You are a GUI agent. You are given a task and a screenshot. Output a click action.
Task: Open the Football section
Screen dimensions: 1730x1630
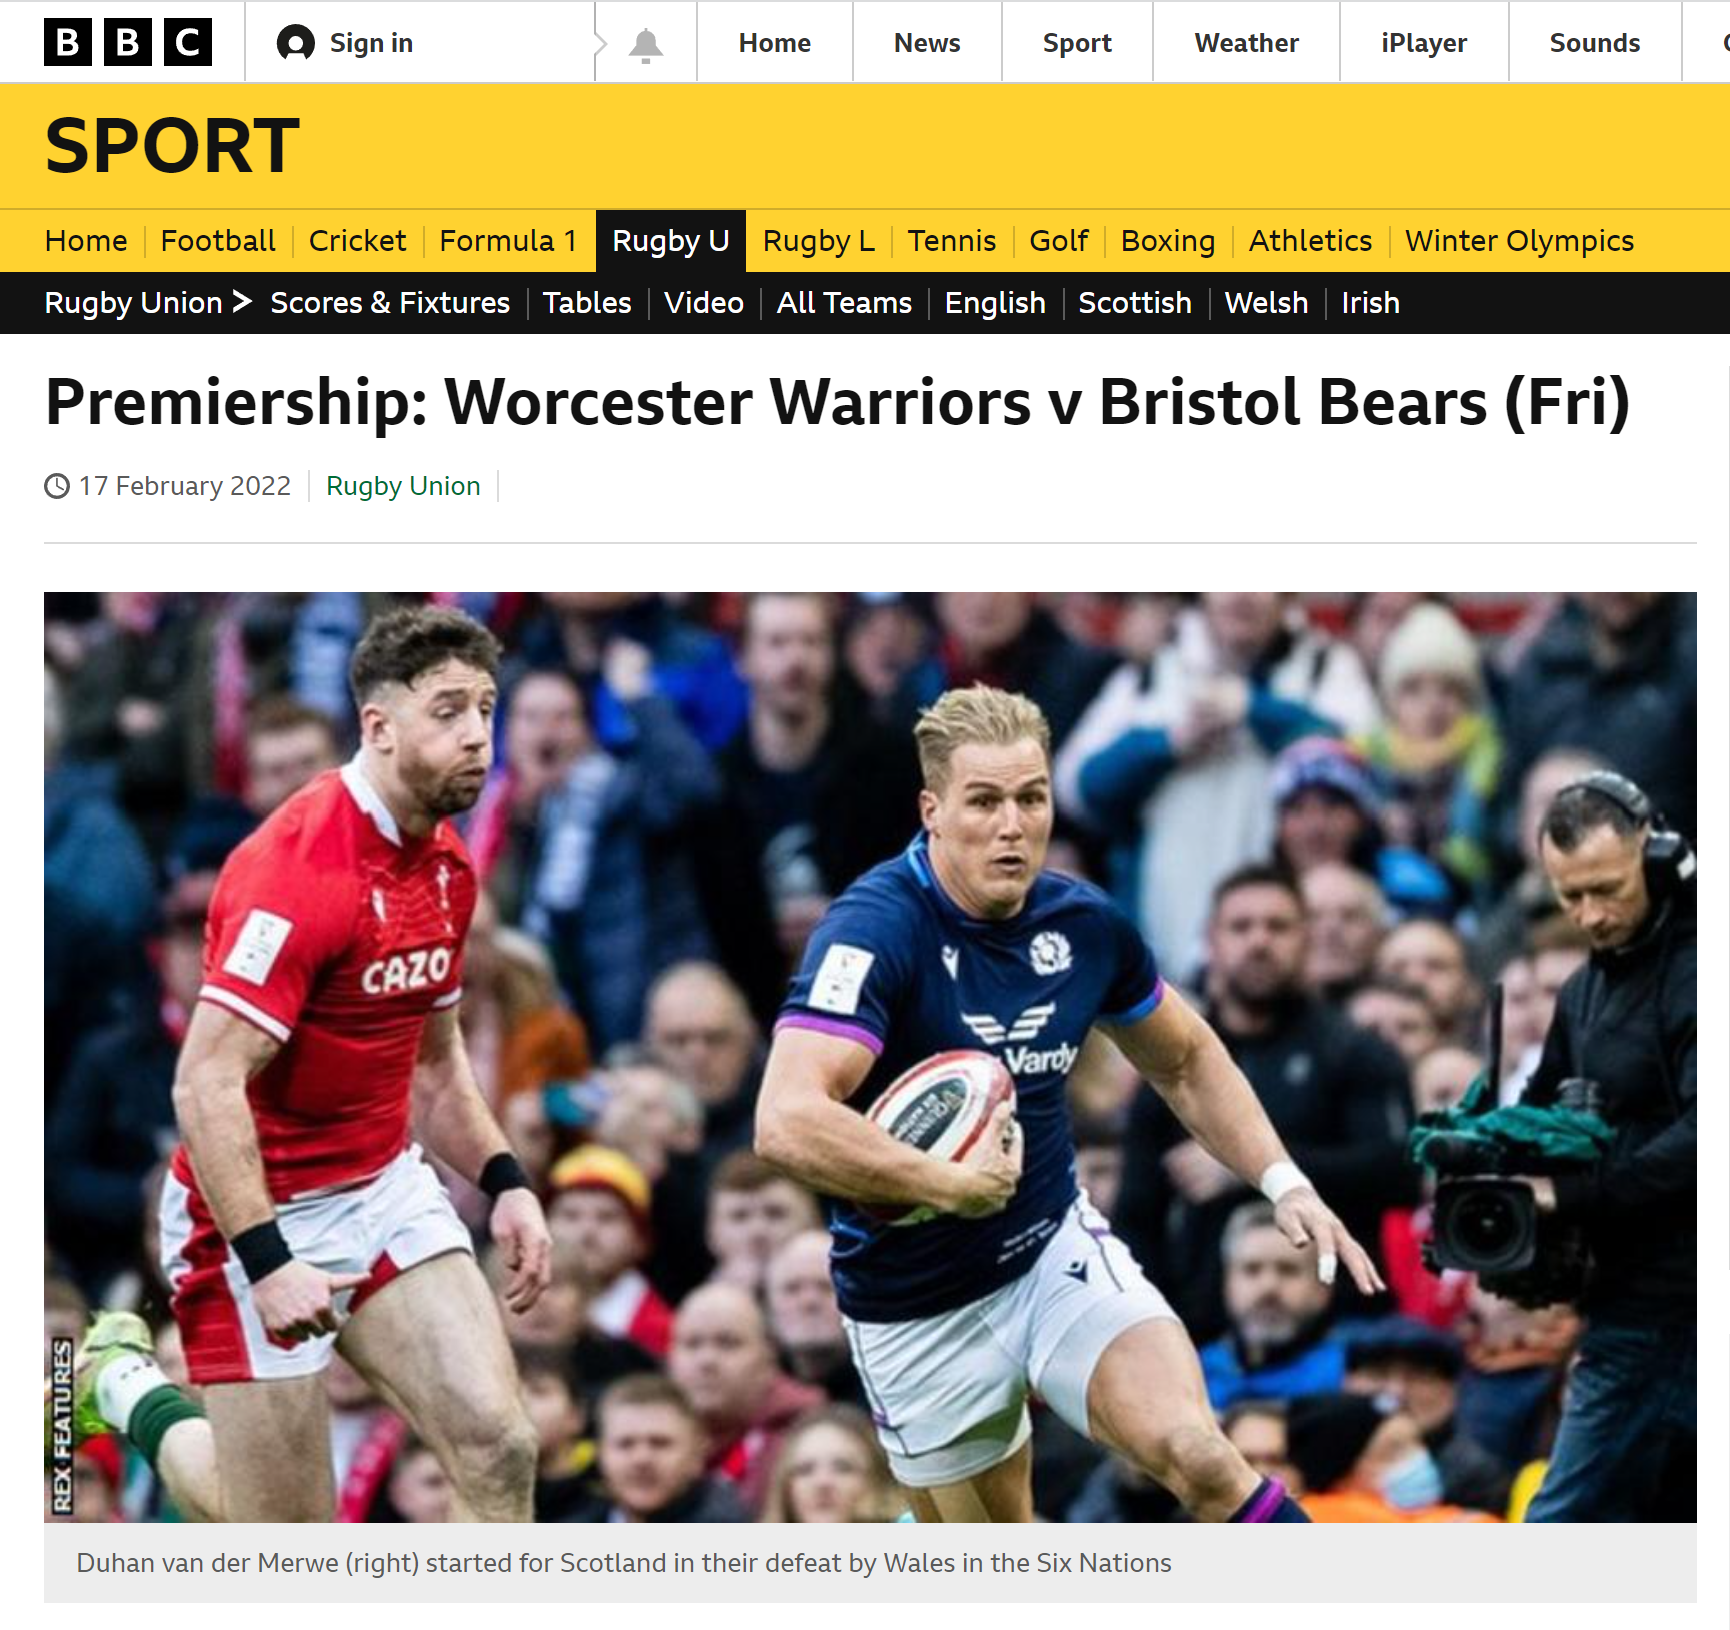(x=218, y=241)
